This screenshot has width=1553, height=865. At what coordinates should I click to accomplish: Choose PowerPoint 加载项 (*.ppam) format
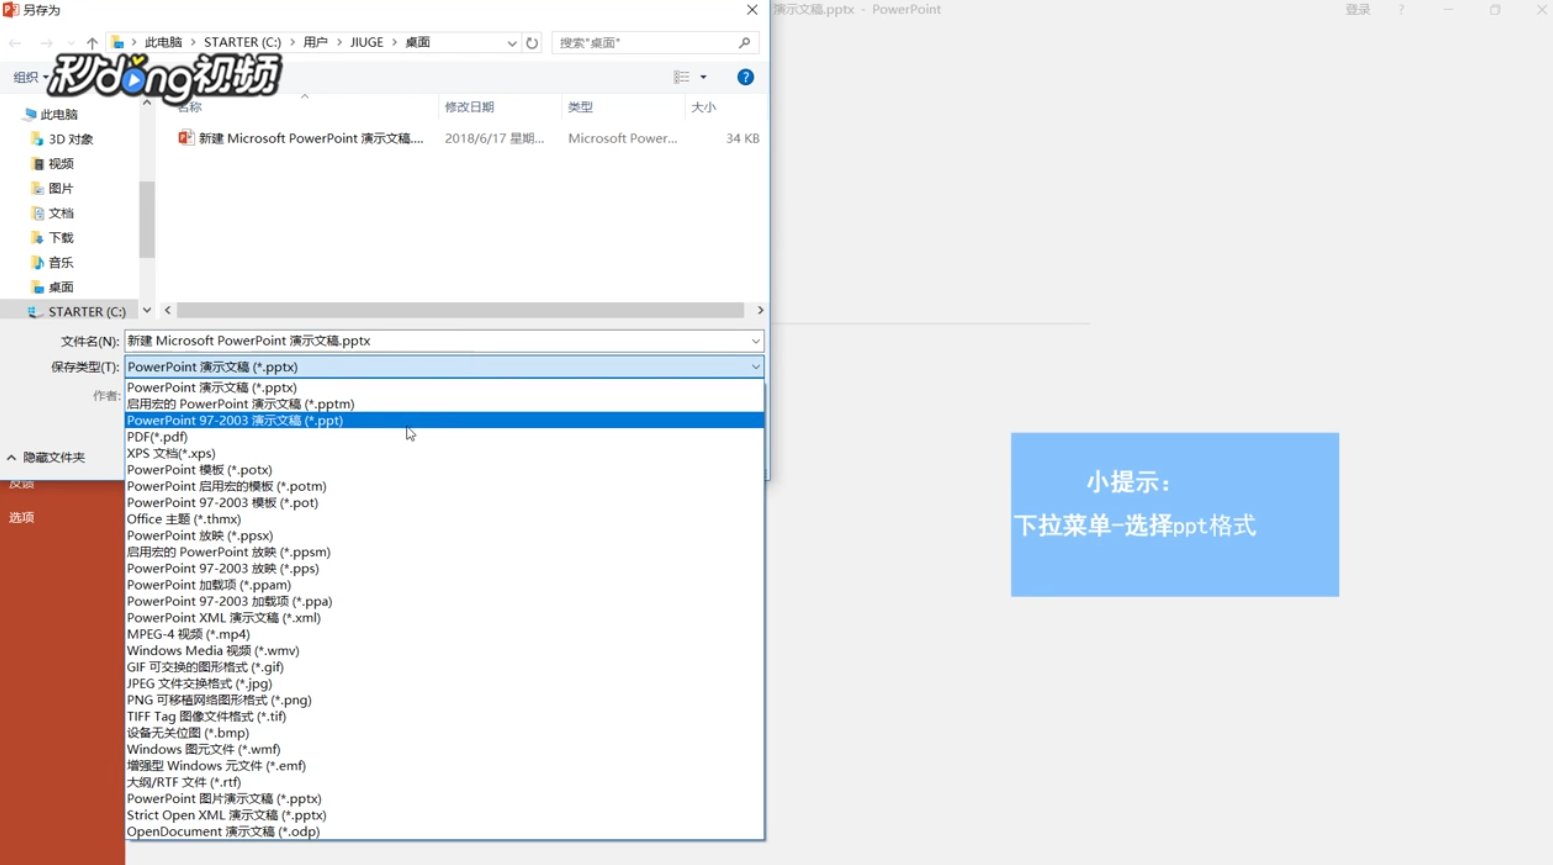coord(444,585)
